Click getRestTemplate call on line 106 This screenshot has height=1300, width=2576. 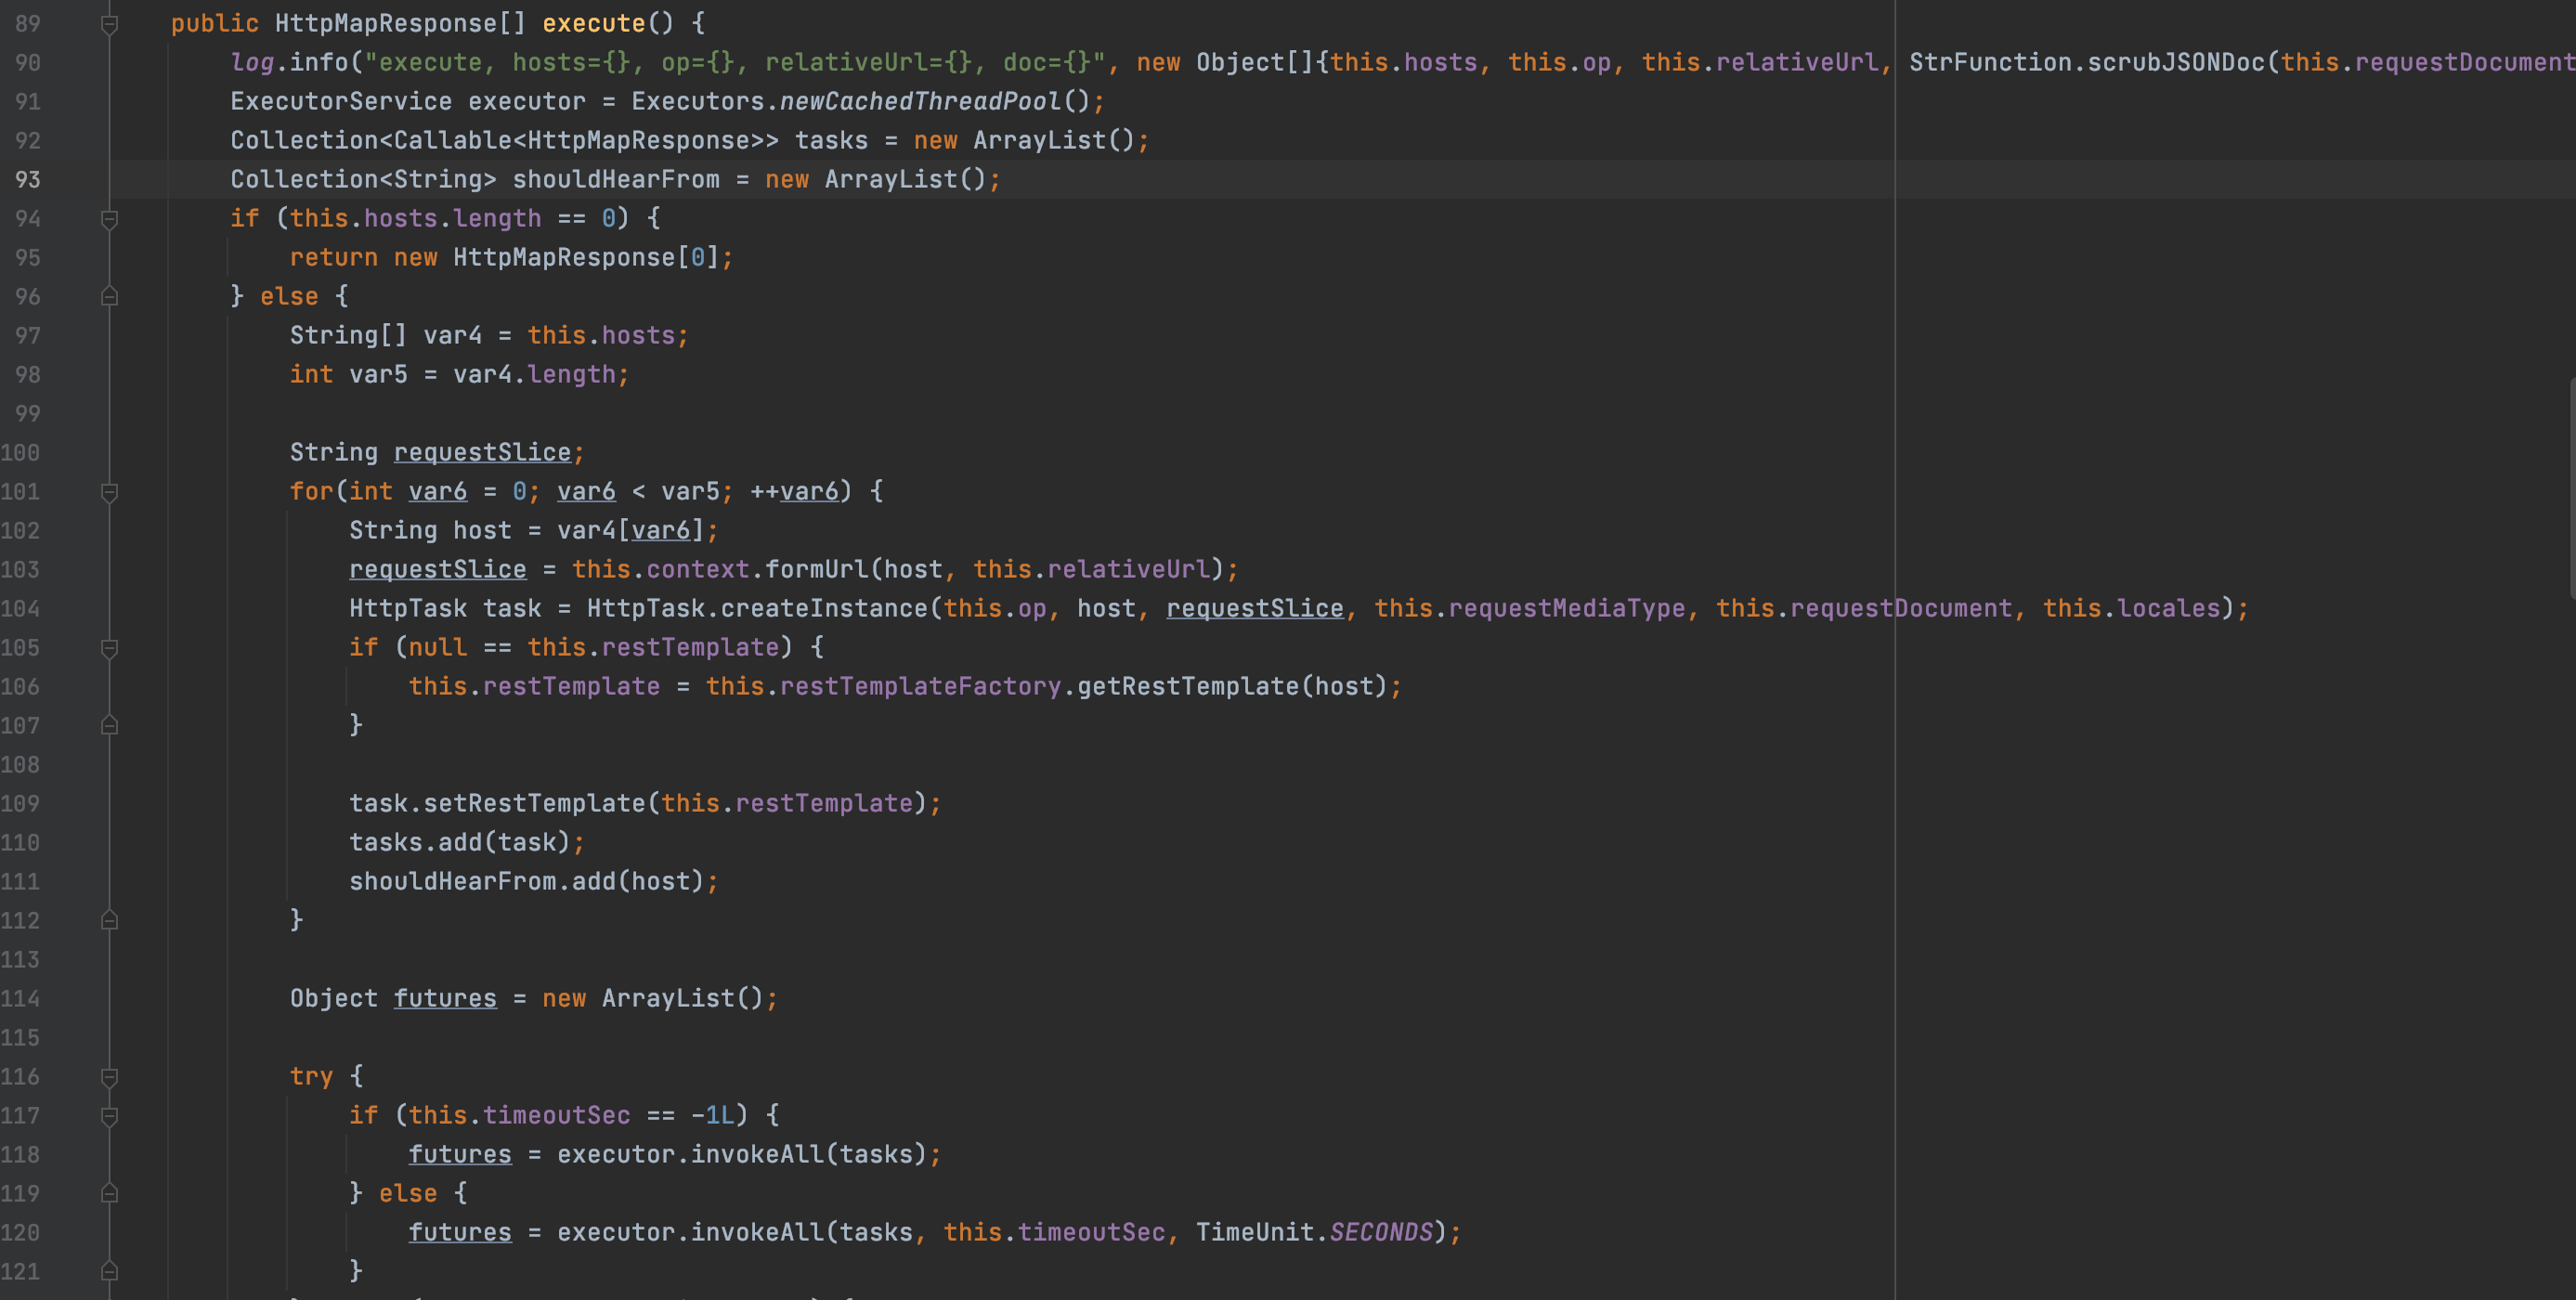coord(1188,687)
